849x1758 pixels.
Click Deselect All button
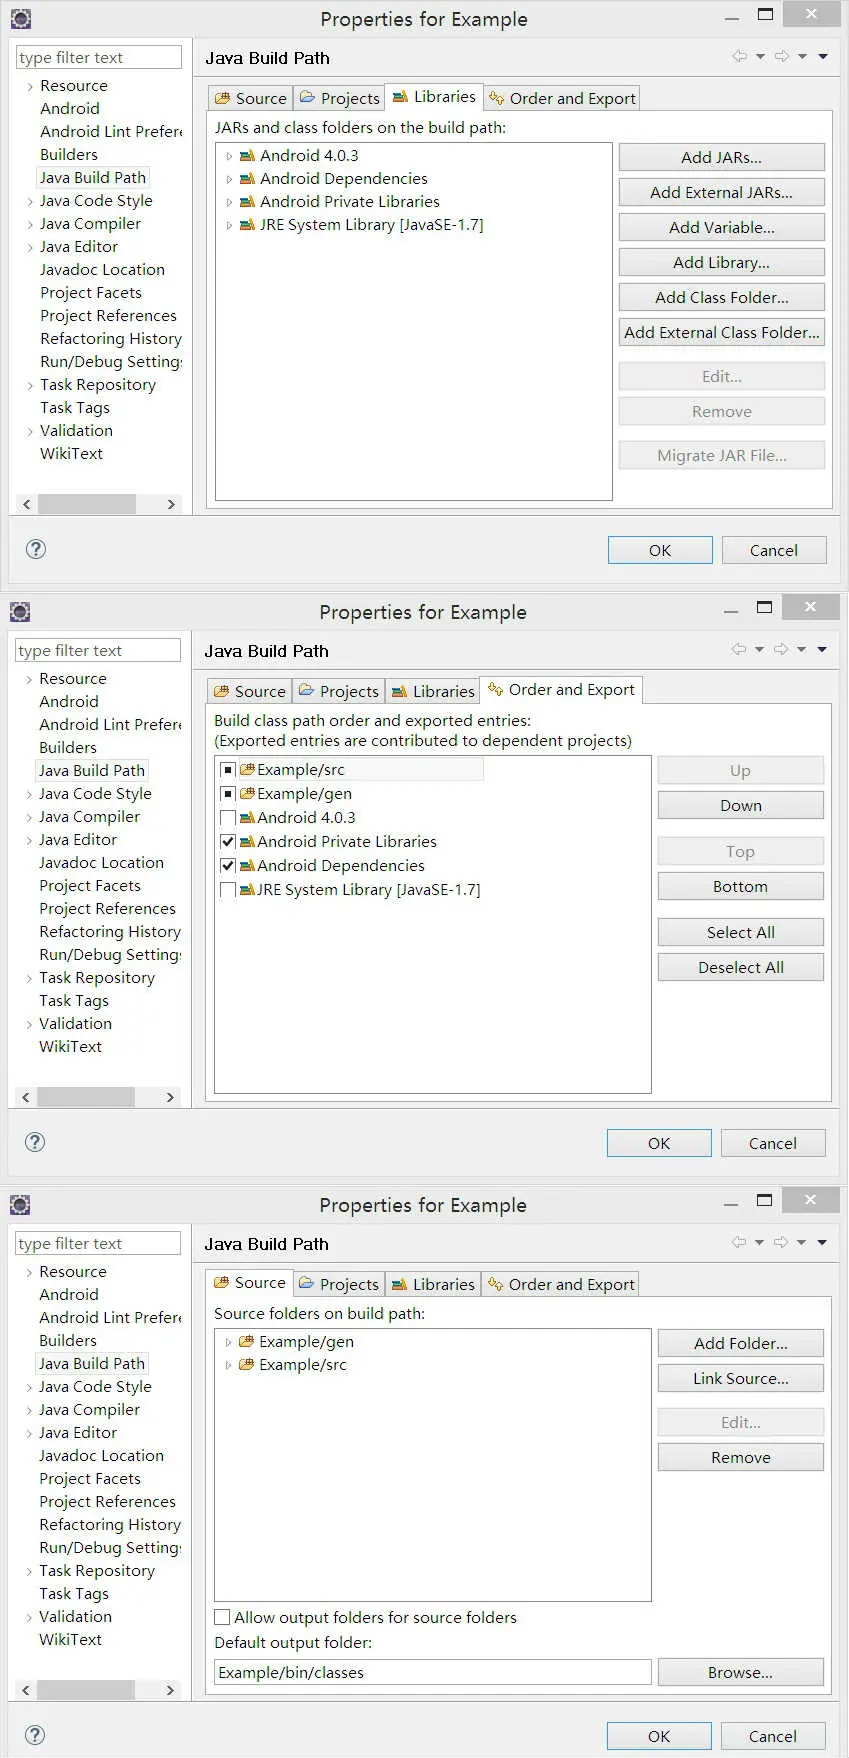click(x=740, y=967)
